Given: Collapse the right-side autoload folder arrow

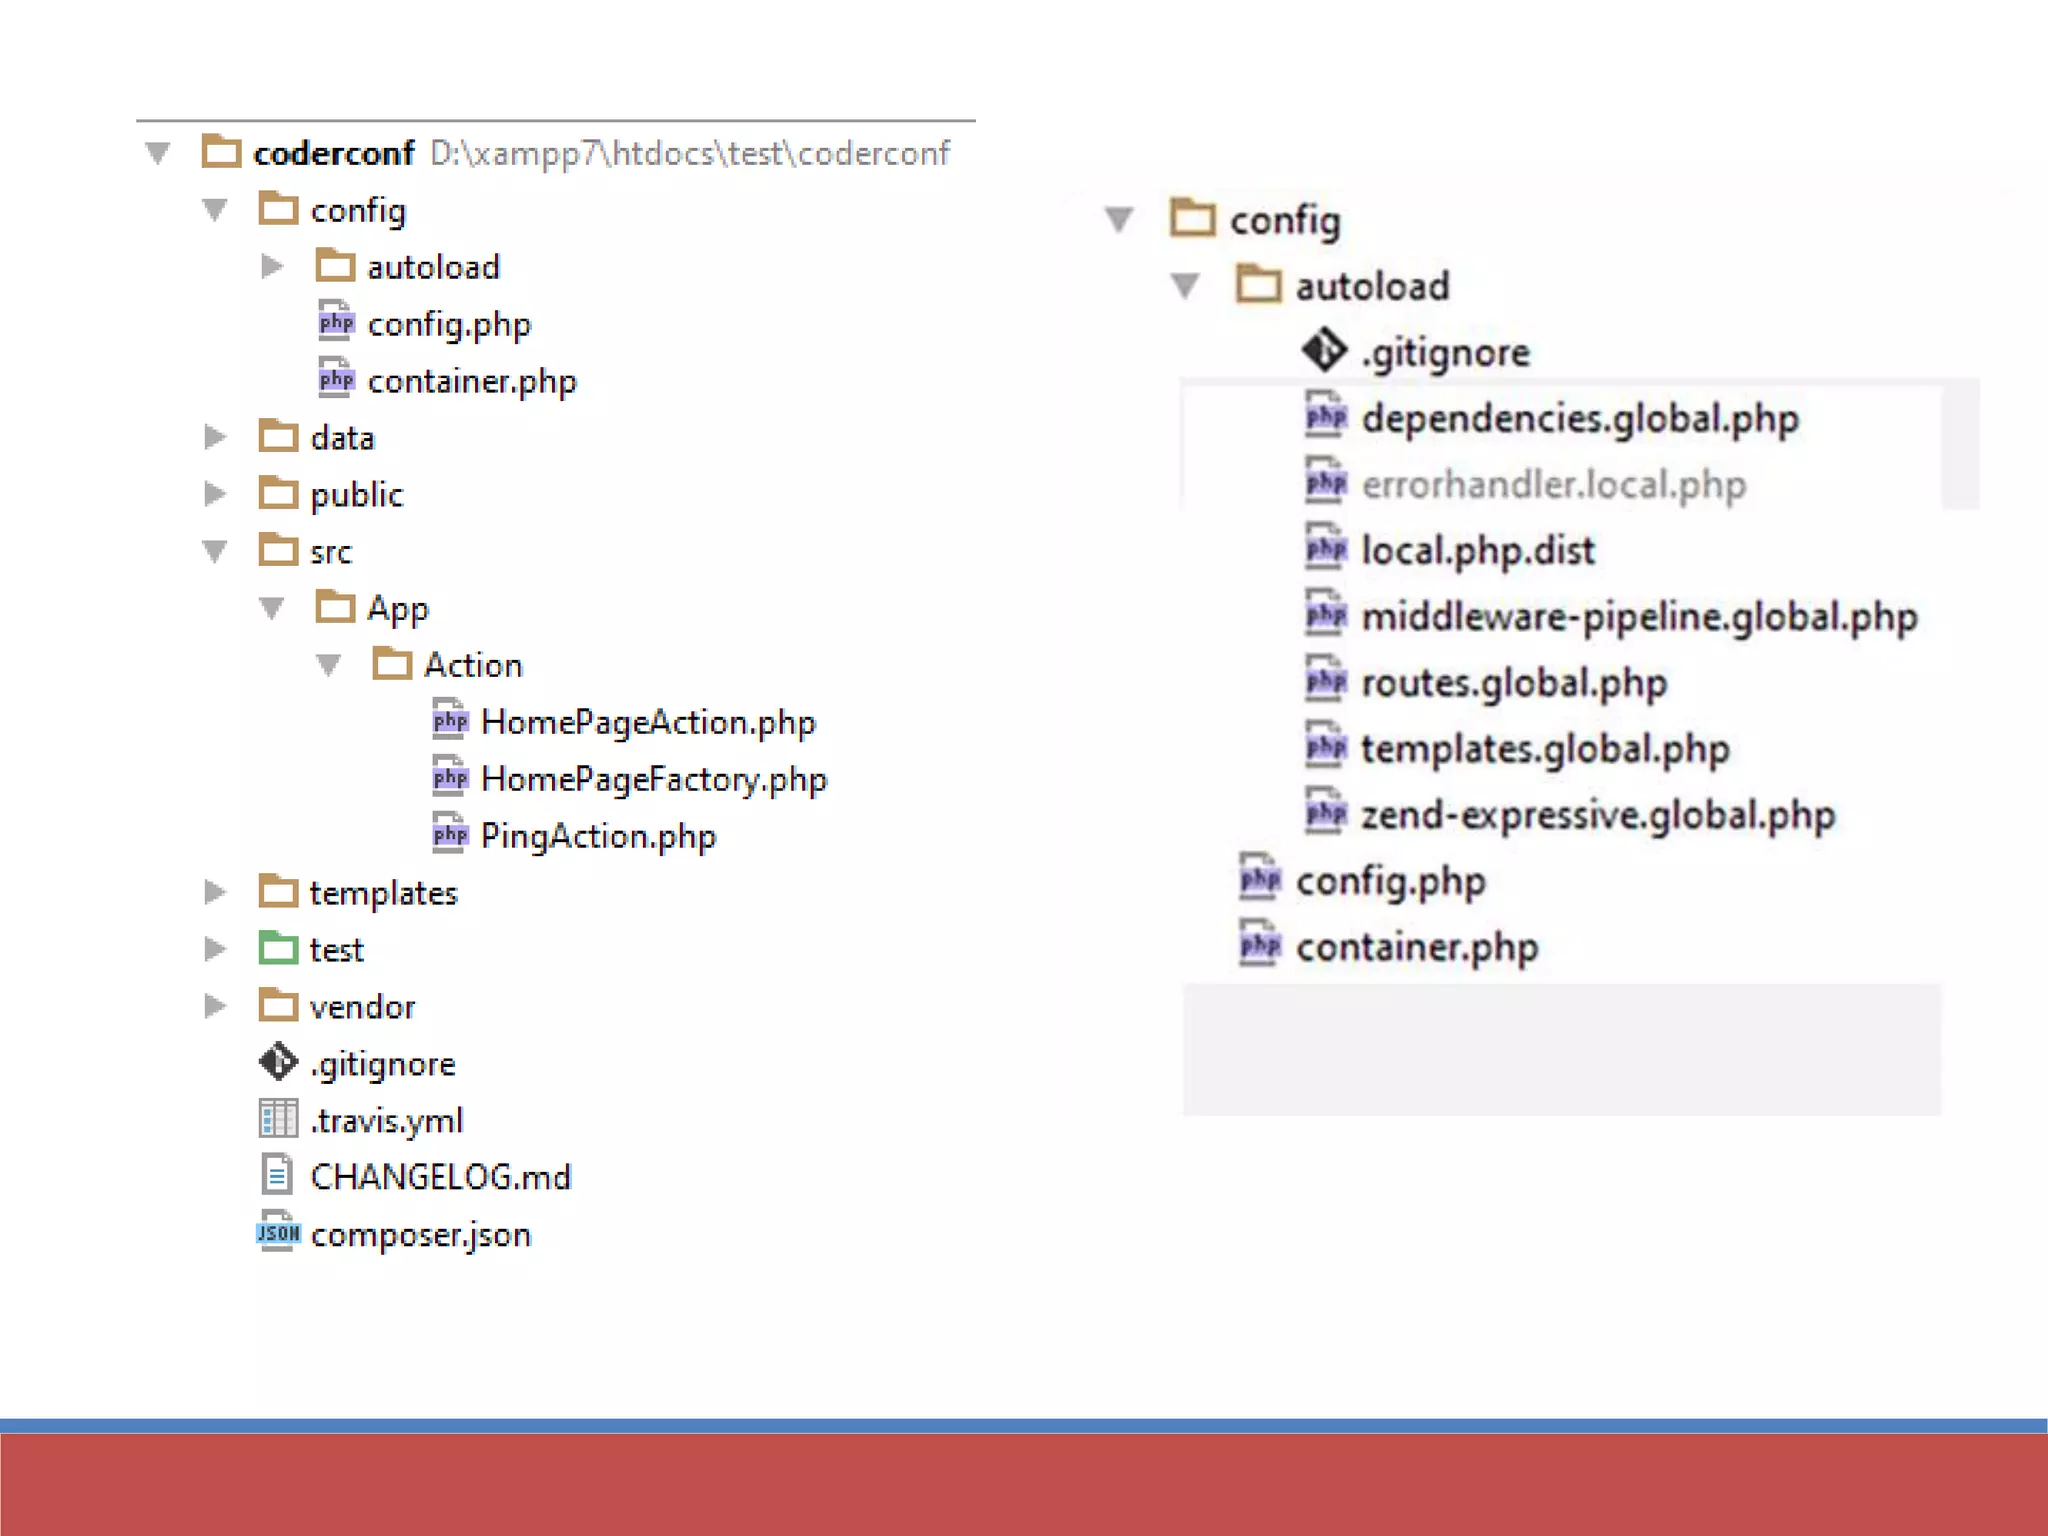Looking at the screenshot, I should [x=1185, y=286].
